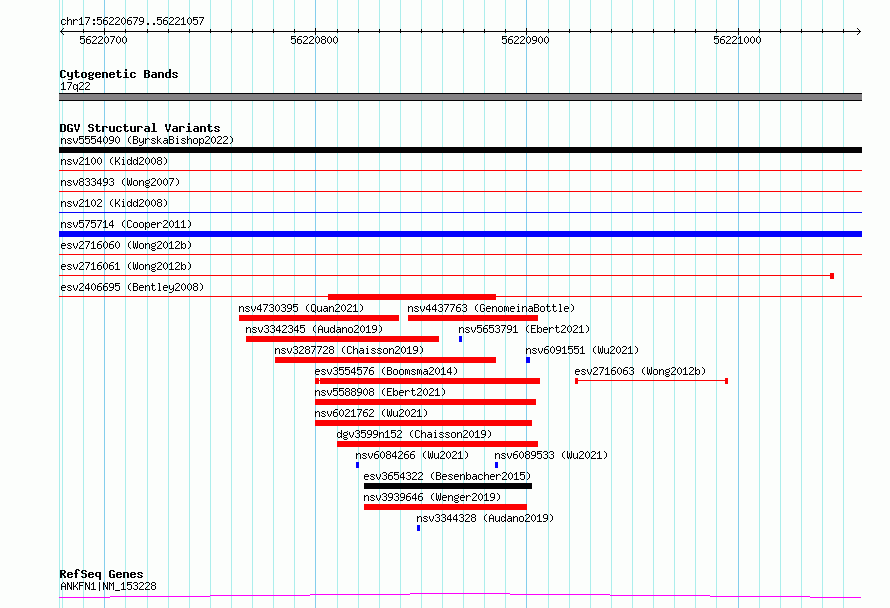Open esv2716060 (Wong2012b) label
This screenshot has height=608, width=890.
point(126,245)
